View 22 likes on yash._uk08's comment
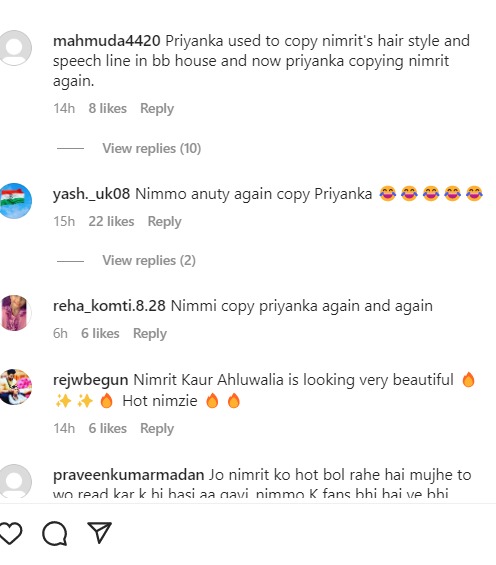The height and width of the screenshot is (565, 496). pyautogui.click(x=111, y=222)
